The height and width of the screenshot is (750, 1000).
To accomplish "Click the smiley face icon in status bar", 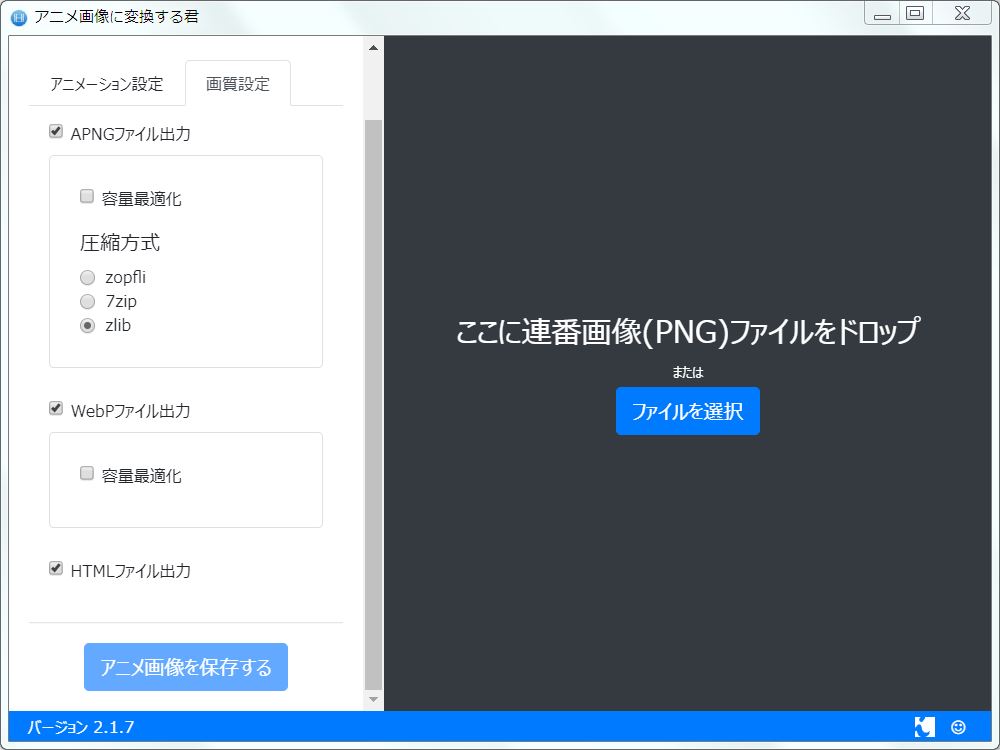I will point(958,727).
